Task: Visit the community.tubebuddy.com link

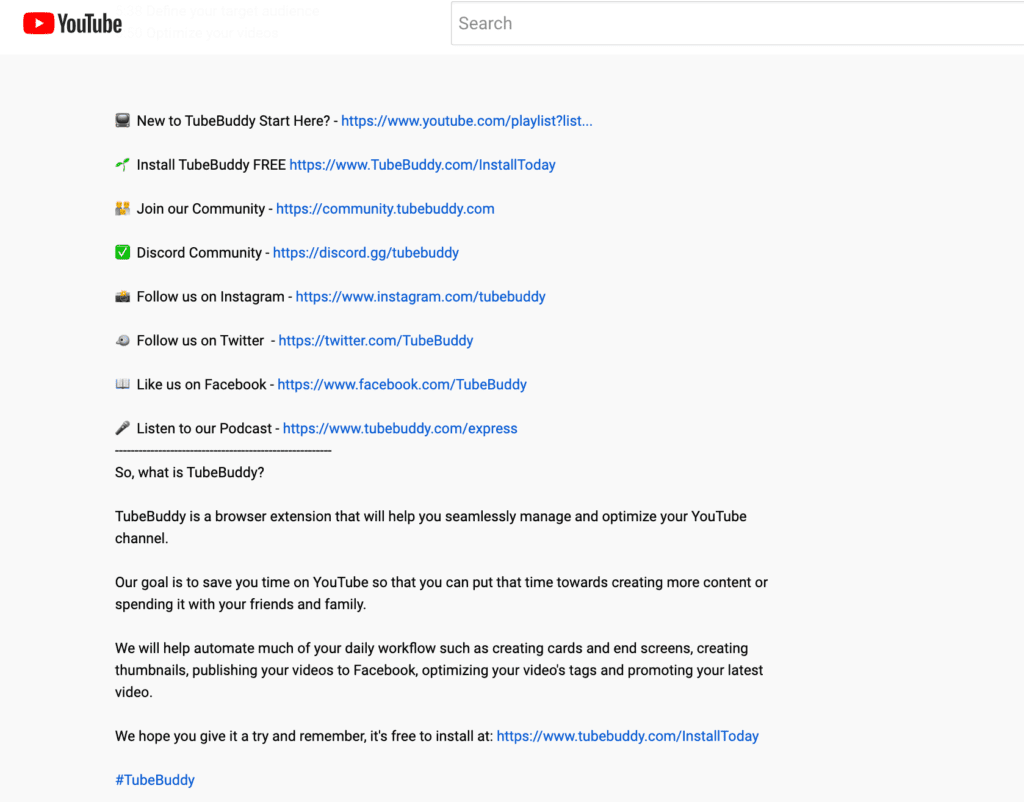Action: 385,209
